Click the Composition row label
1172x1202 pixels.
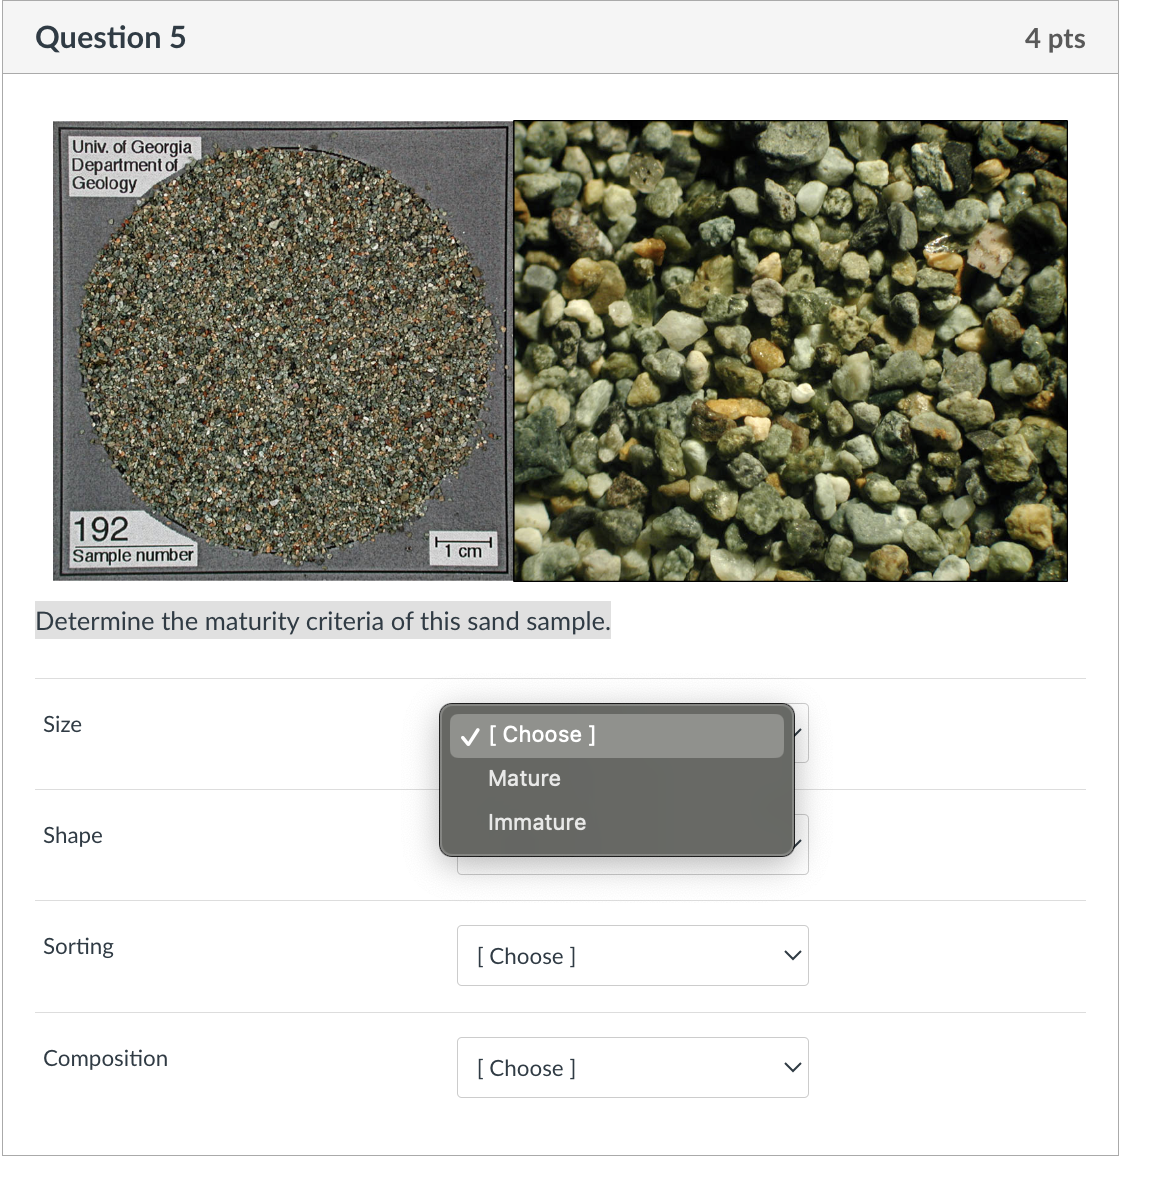tap(105, 1058)
